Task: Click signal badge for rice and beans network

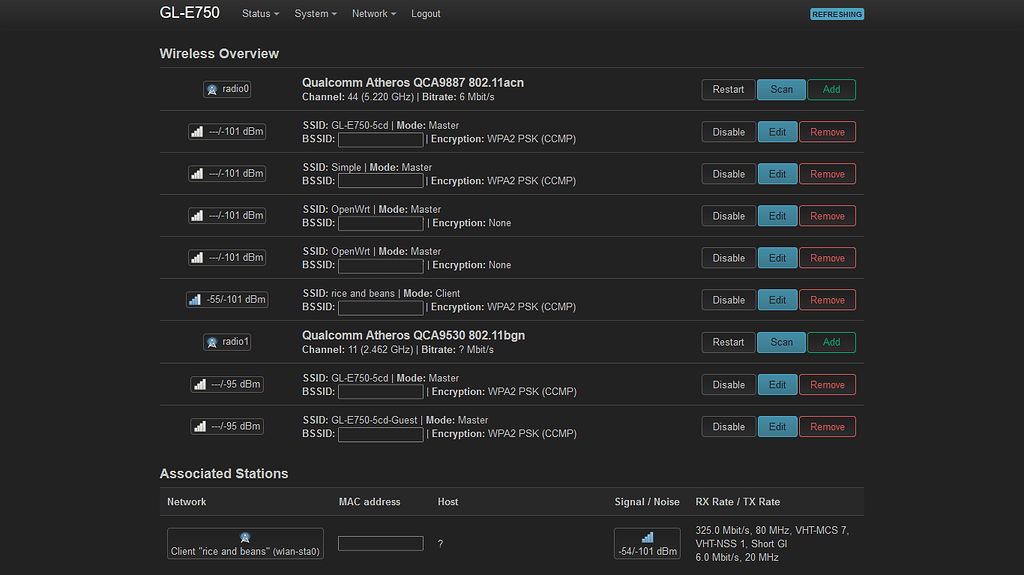Action: click(227, 299)
